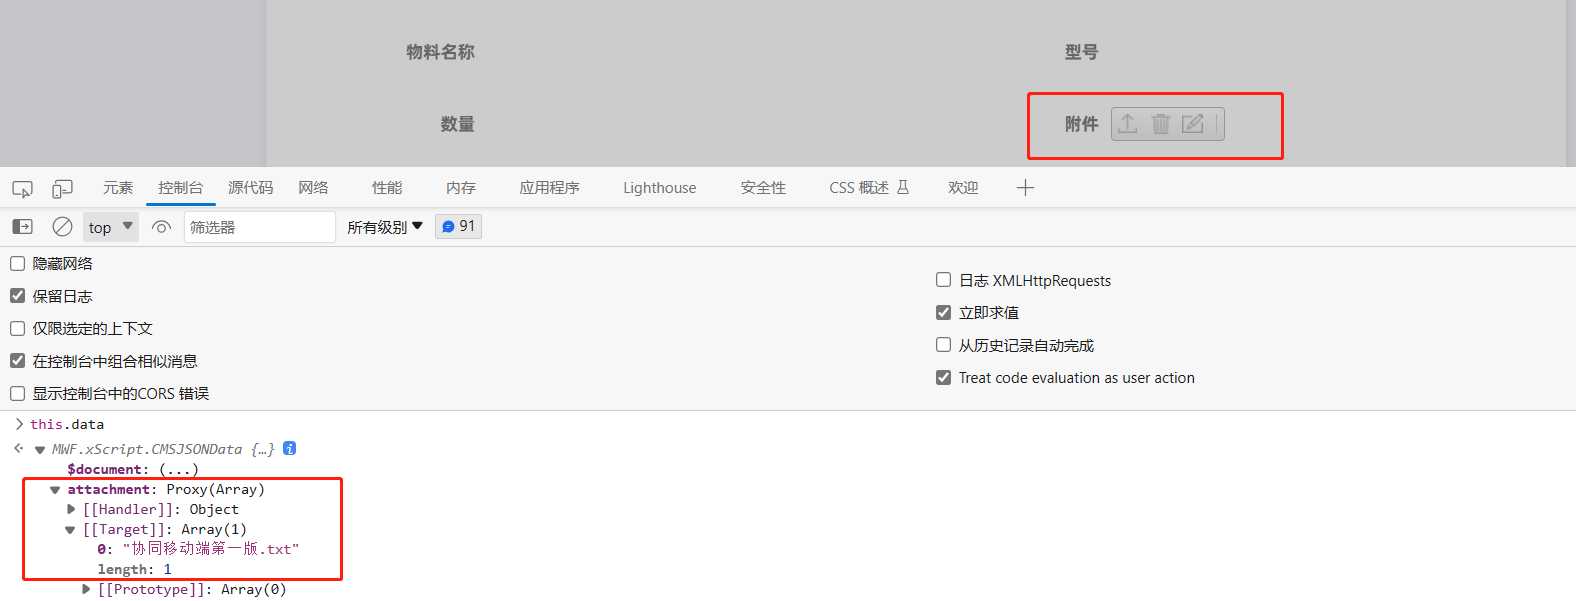Collapse the attachment Proxy(Array) node

pyautogui.click(x=55, y=490)
